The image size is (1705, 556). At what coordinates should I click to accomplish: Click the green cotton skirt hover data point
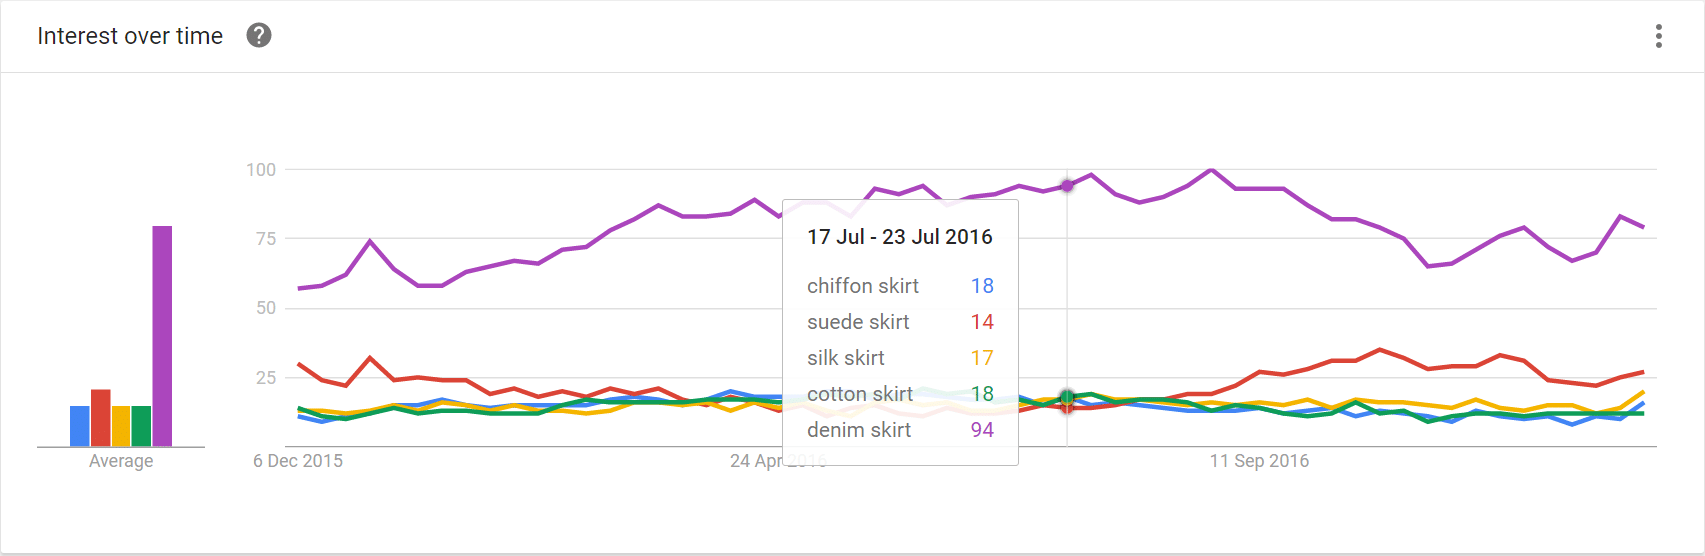coord(1067,397)
